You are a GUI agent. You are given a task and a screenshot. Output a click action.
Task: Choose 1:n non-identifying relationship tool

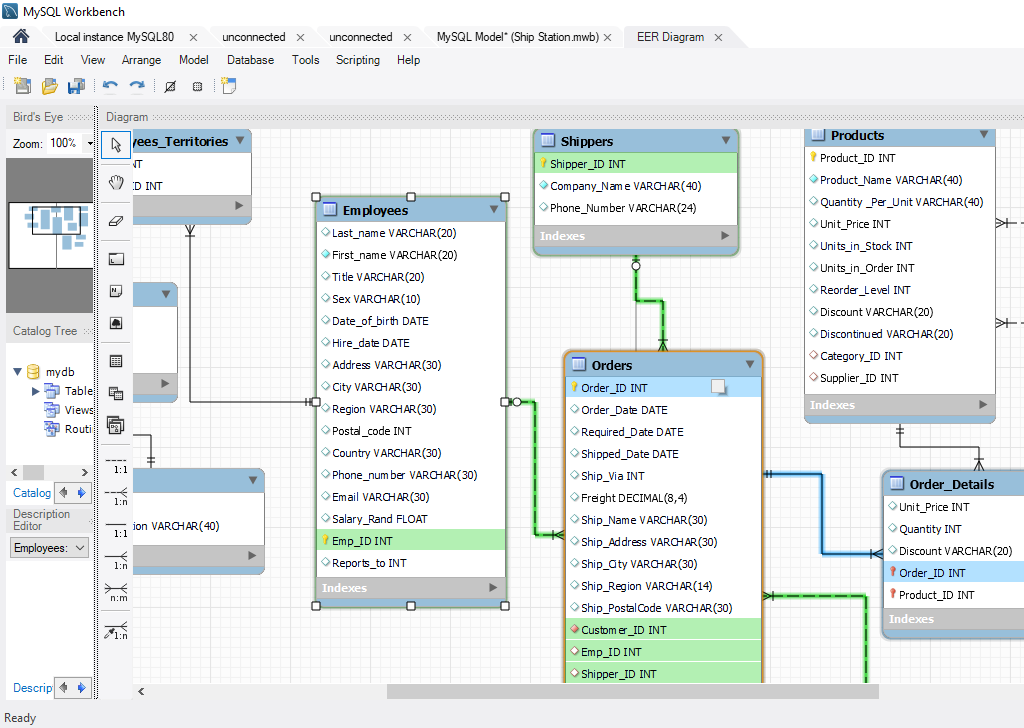click(117, 497)
